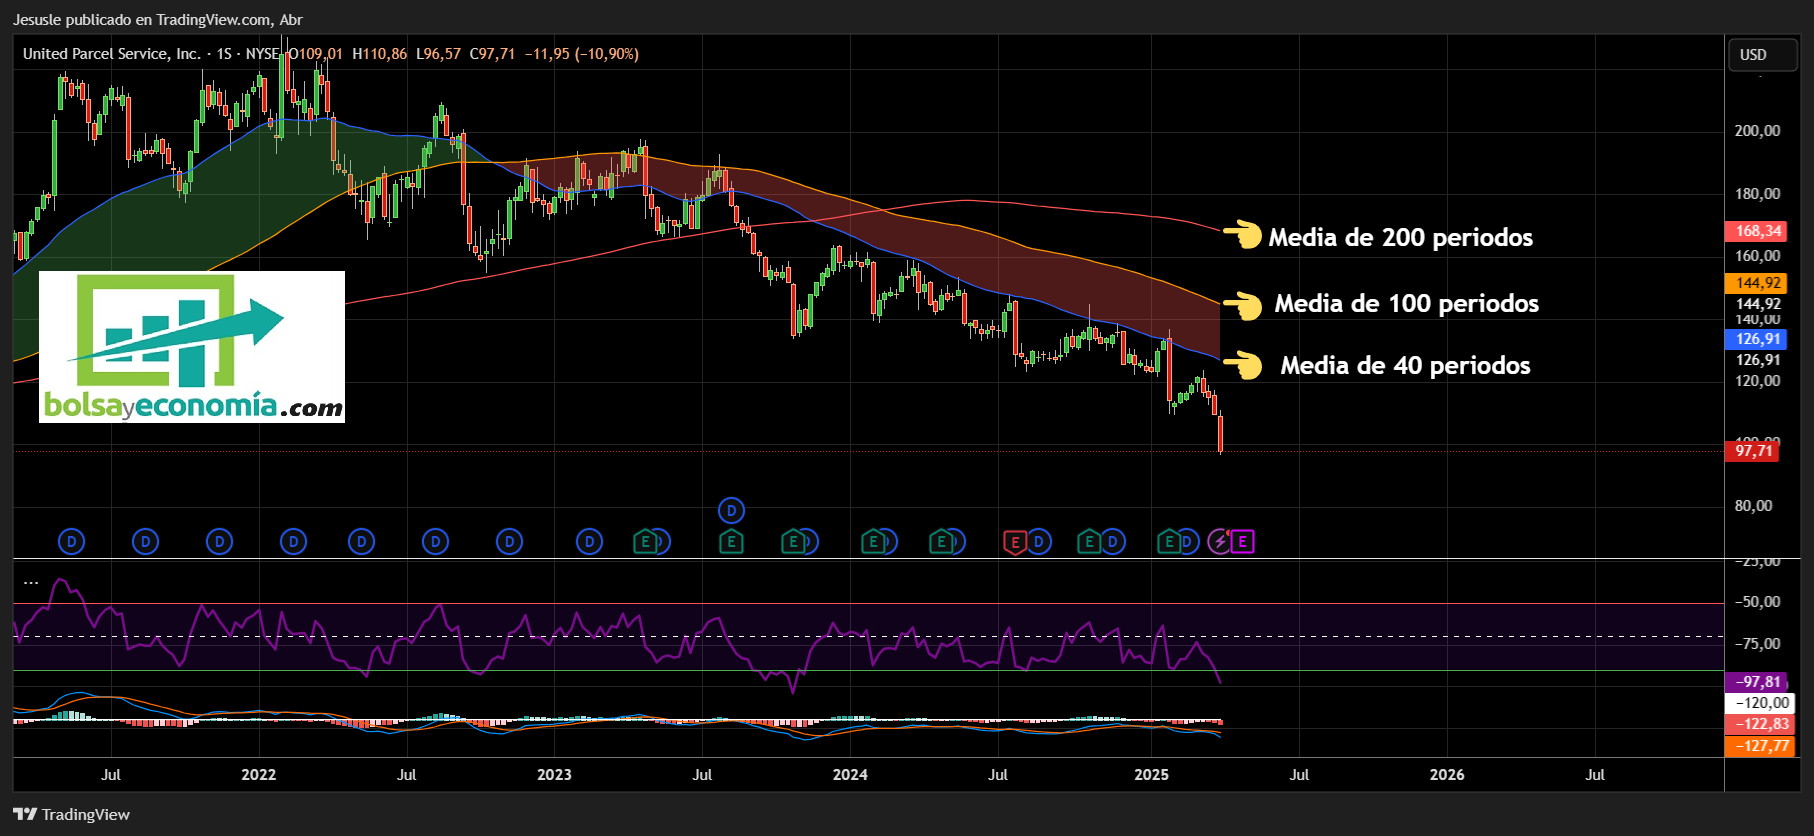Click the red earnings E marker
Image resolution: width=1814 pixels, height=836 pixels.
1015,542
